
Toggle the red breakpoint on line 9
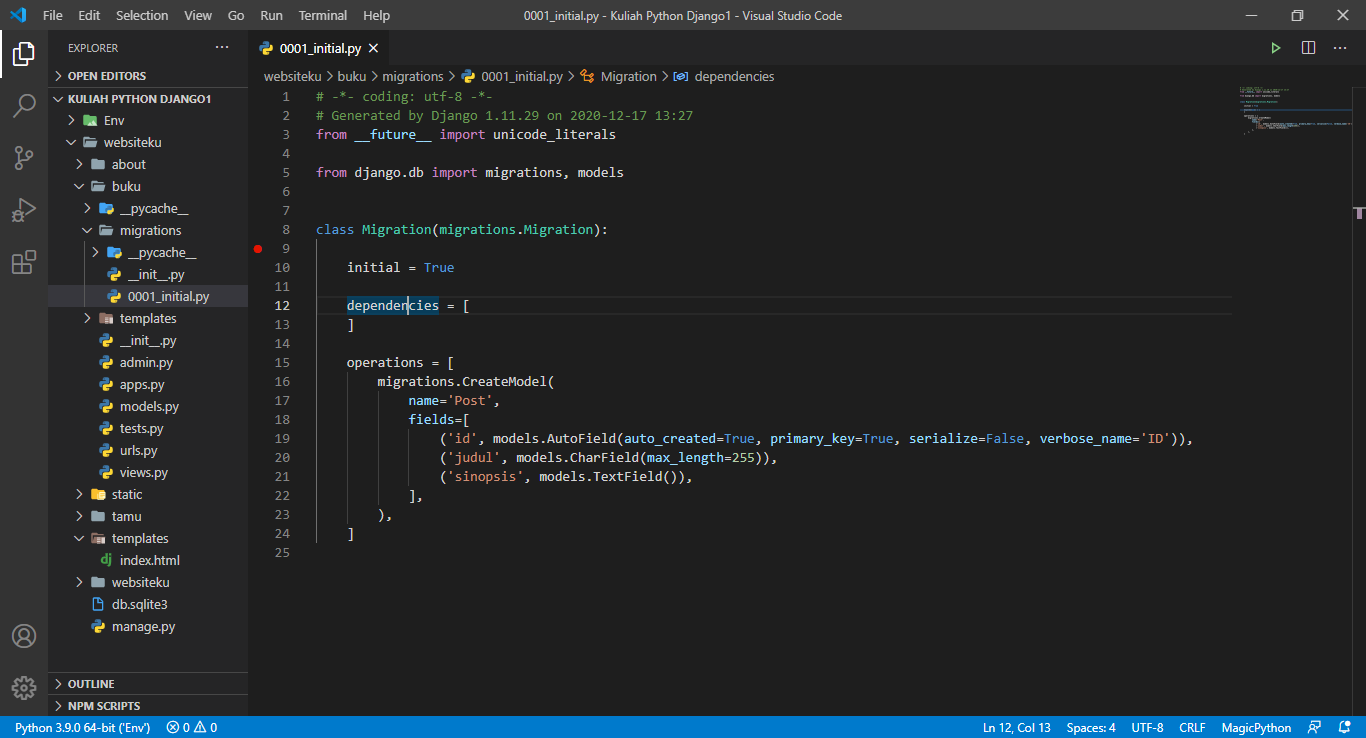258,248
